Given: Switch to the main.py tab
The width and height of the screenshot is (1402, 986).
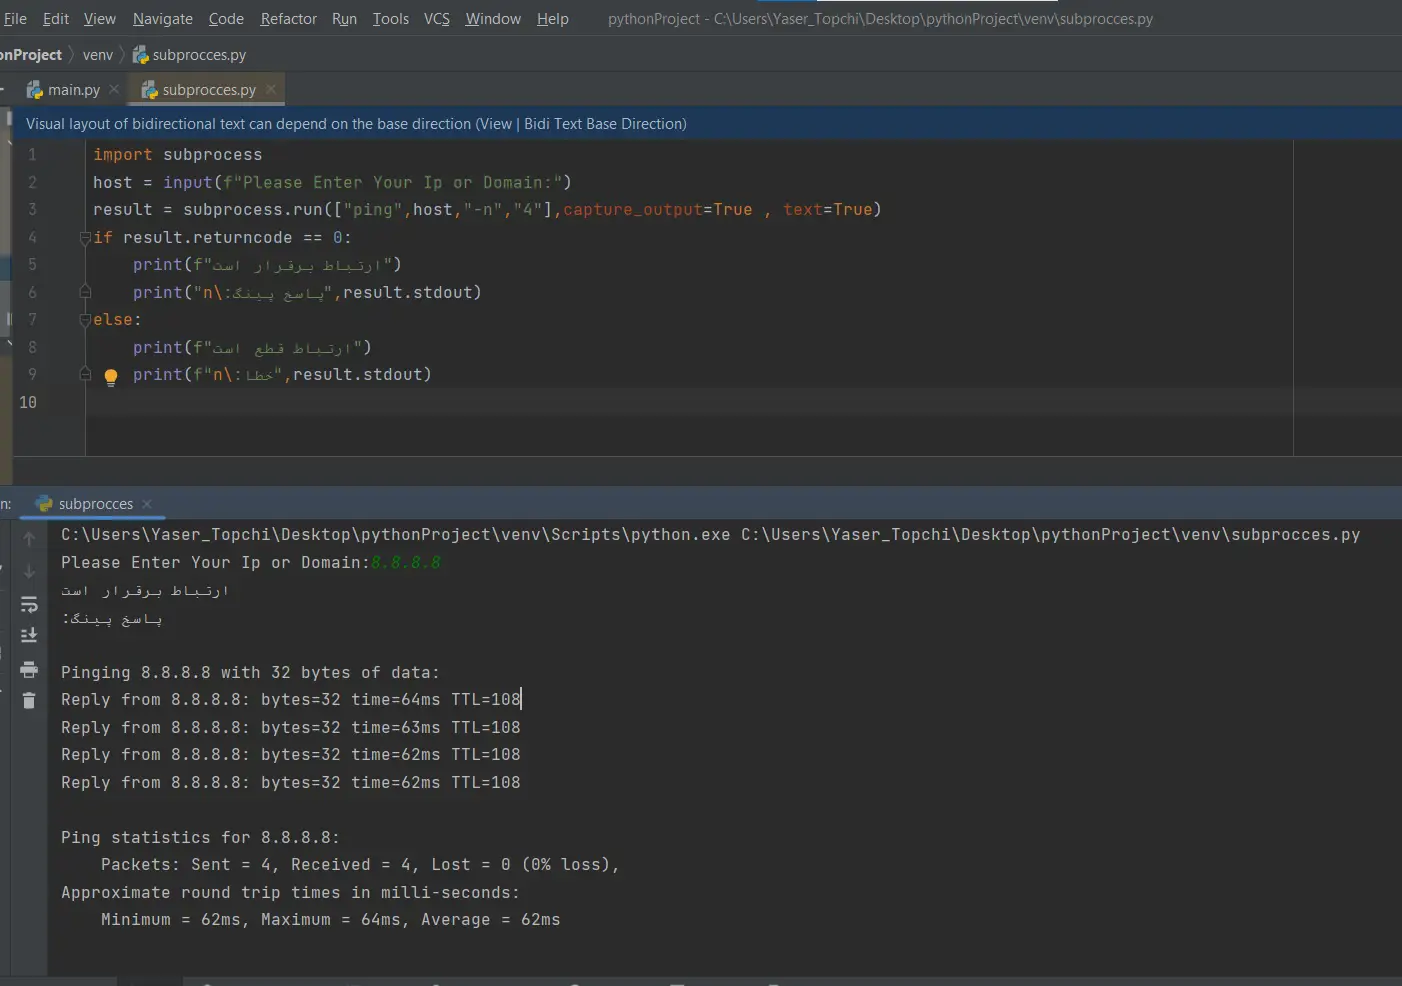Looking at the screenshot, I should click(73, 90).
